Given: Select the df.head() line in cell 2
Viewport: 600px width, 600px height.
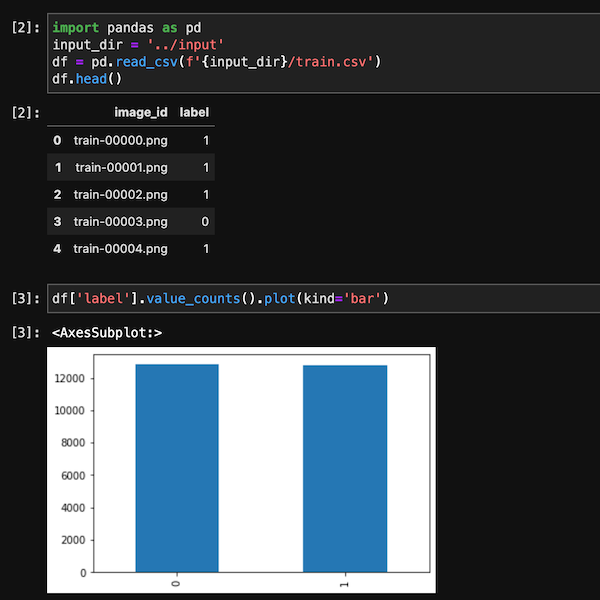Looking at the screenshot, I should (87, 79).
